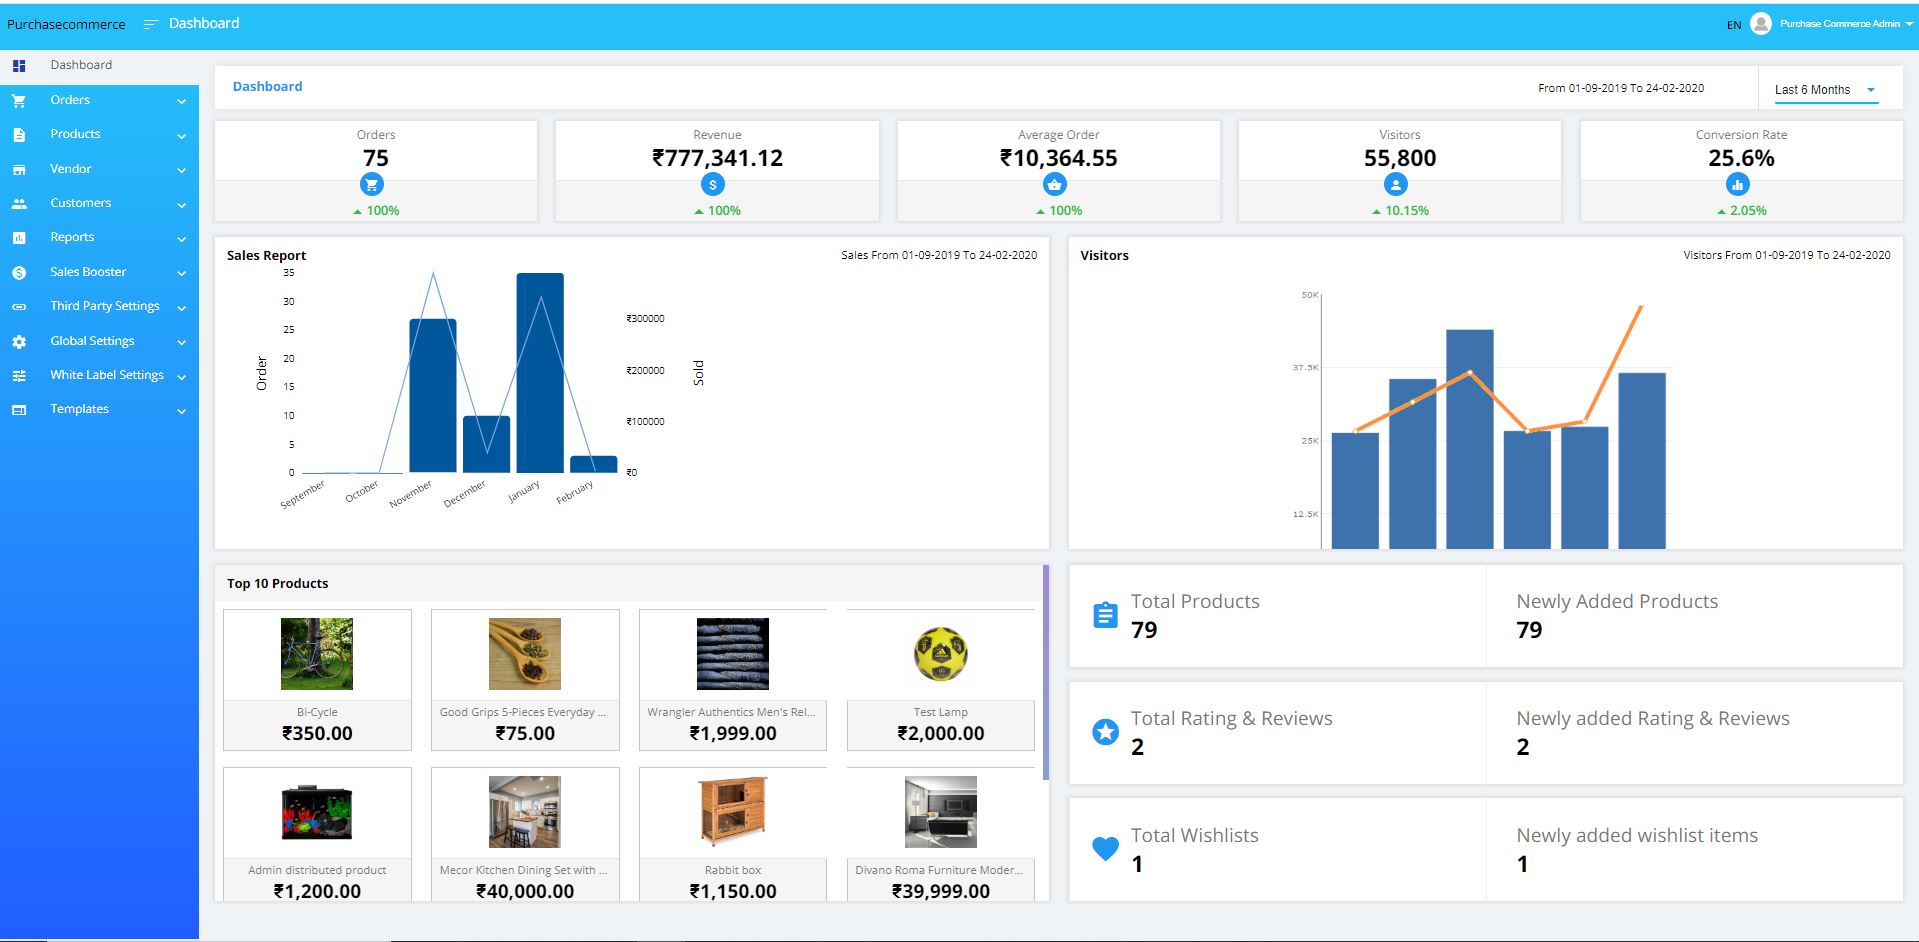Click the December bar in Sales Report chart

pos(486,444)
